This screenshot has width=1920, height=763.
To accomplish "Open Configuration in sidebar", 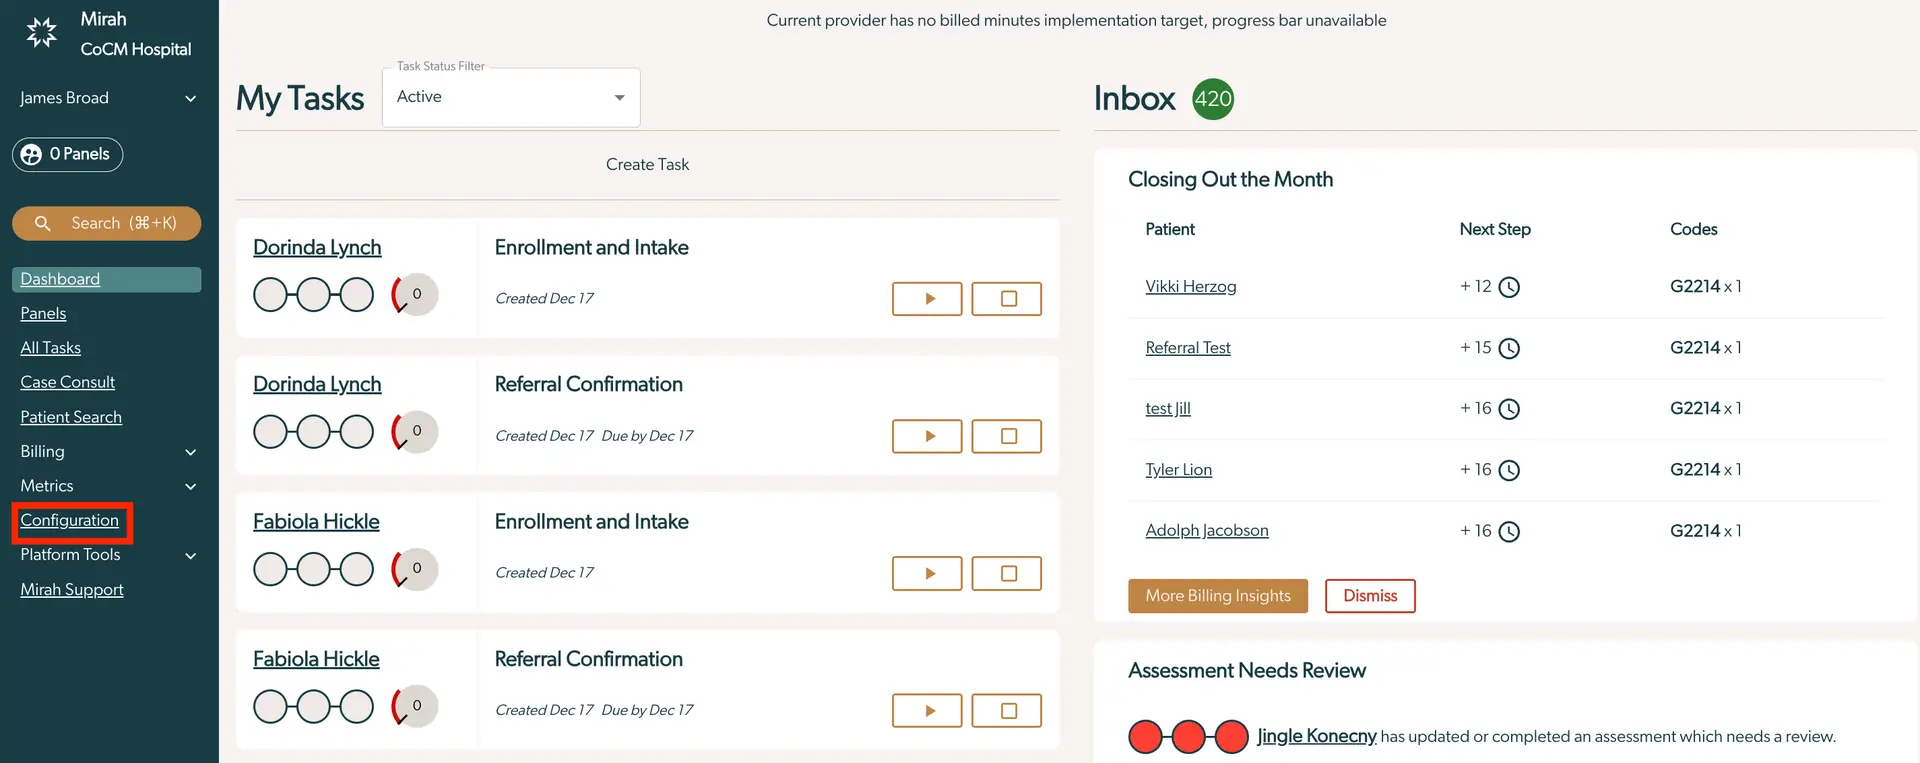I will tap(70, 520).
